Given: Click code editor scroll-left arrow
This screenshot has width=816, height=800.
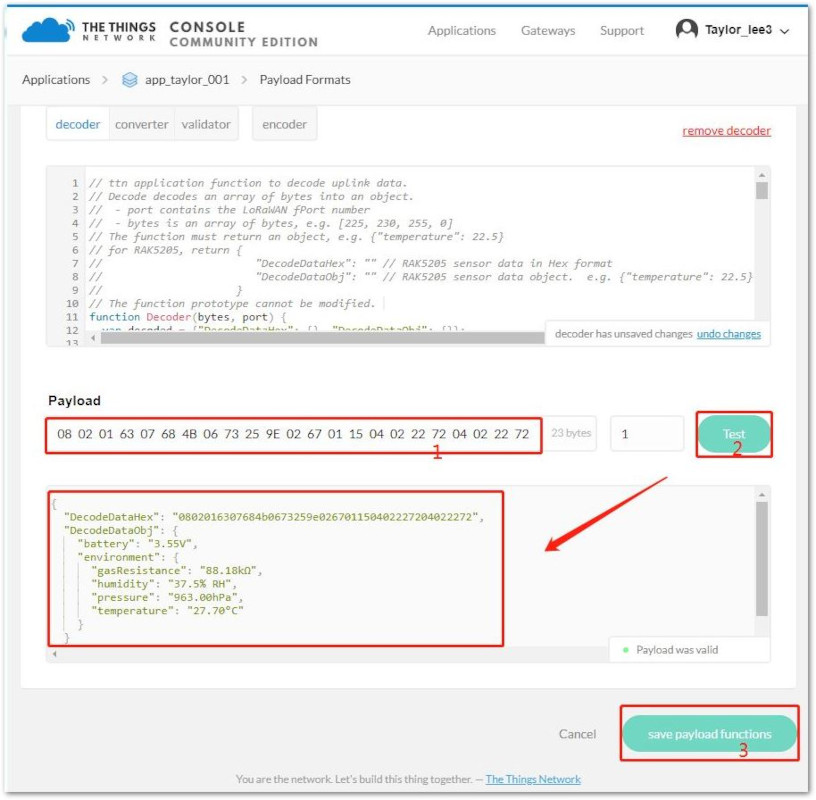Looking at the screenshot, I should click(x=93, y=338).
